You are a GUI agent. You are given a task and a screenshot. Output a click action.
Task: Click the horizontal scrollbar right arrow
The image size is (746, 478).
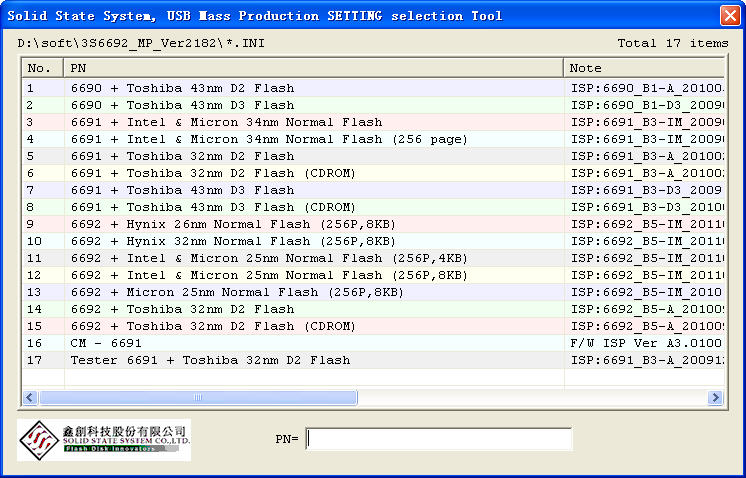tap(716, 398)
